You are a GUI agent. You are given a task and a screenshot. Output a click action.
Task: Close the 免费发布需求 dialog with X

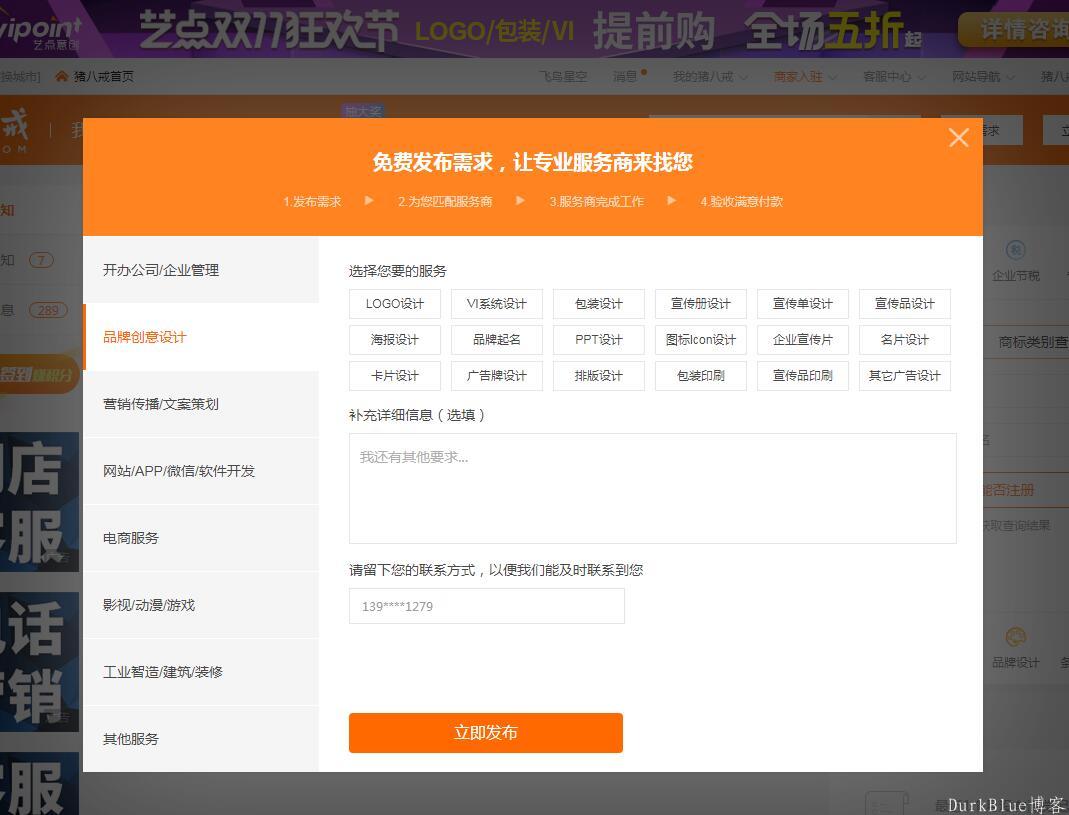pos(958,138)
